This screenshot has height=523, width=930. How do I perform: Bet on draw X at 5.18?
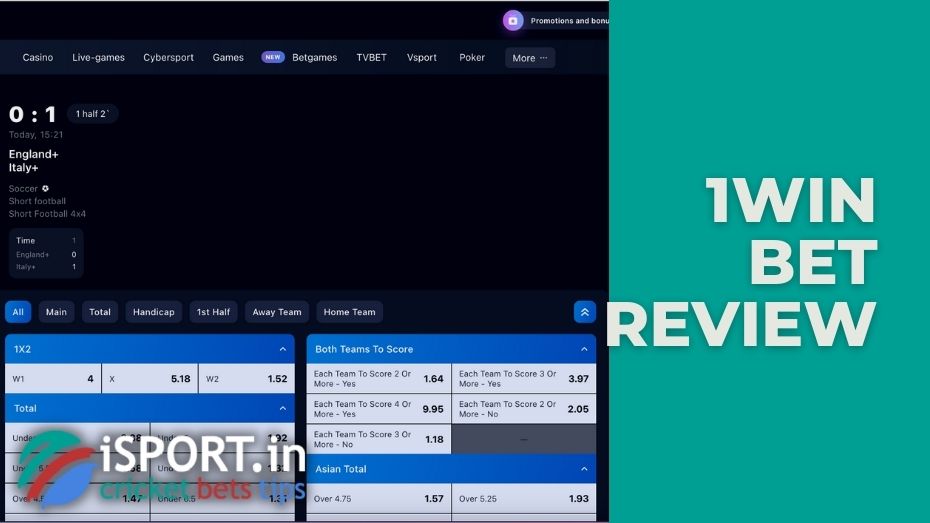point(150,378)
